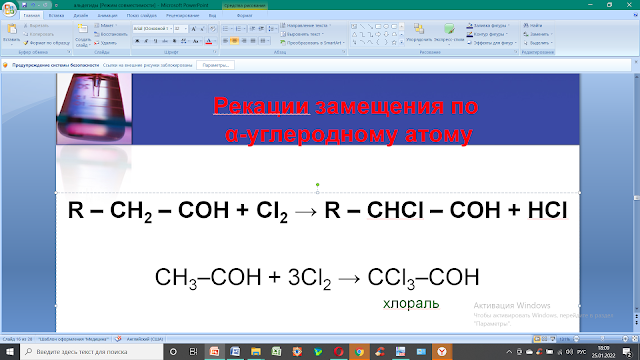640x360 pixels.
Task: Open Контур фигуры (Shape Outline) dropdown
Action: (x=487, y=34)
